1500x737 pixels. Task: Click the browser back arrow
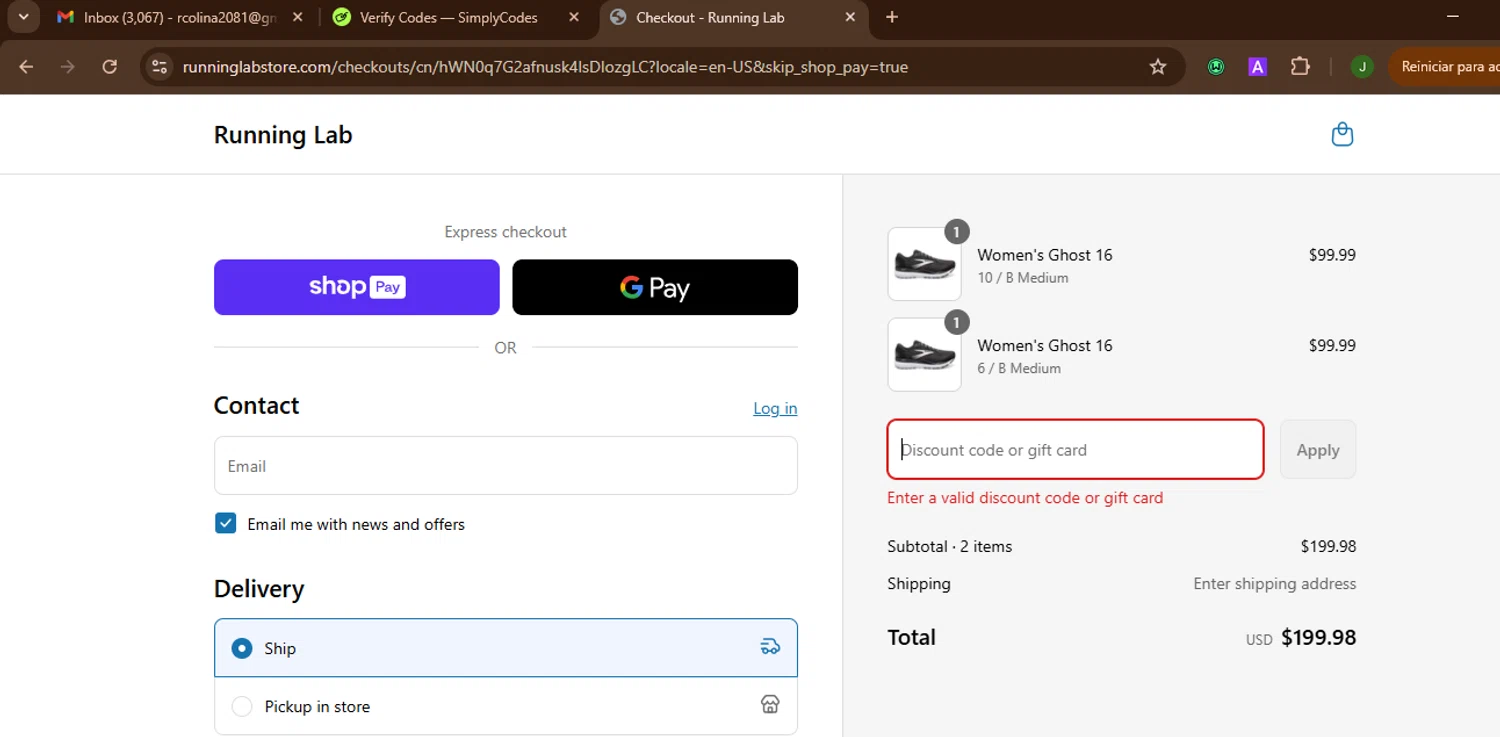(27, 67)
